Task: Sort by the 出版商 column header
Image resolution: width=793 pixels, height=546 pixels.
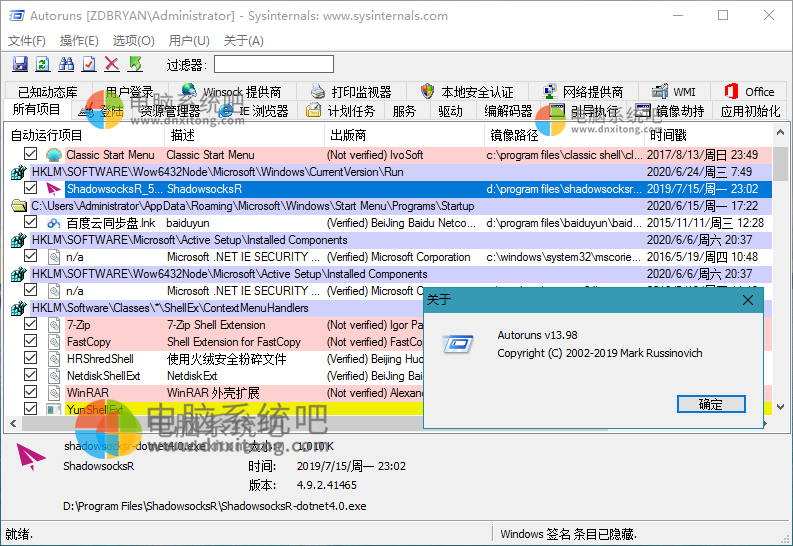Action: tap(405, 135)
